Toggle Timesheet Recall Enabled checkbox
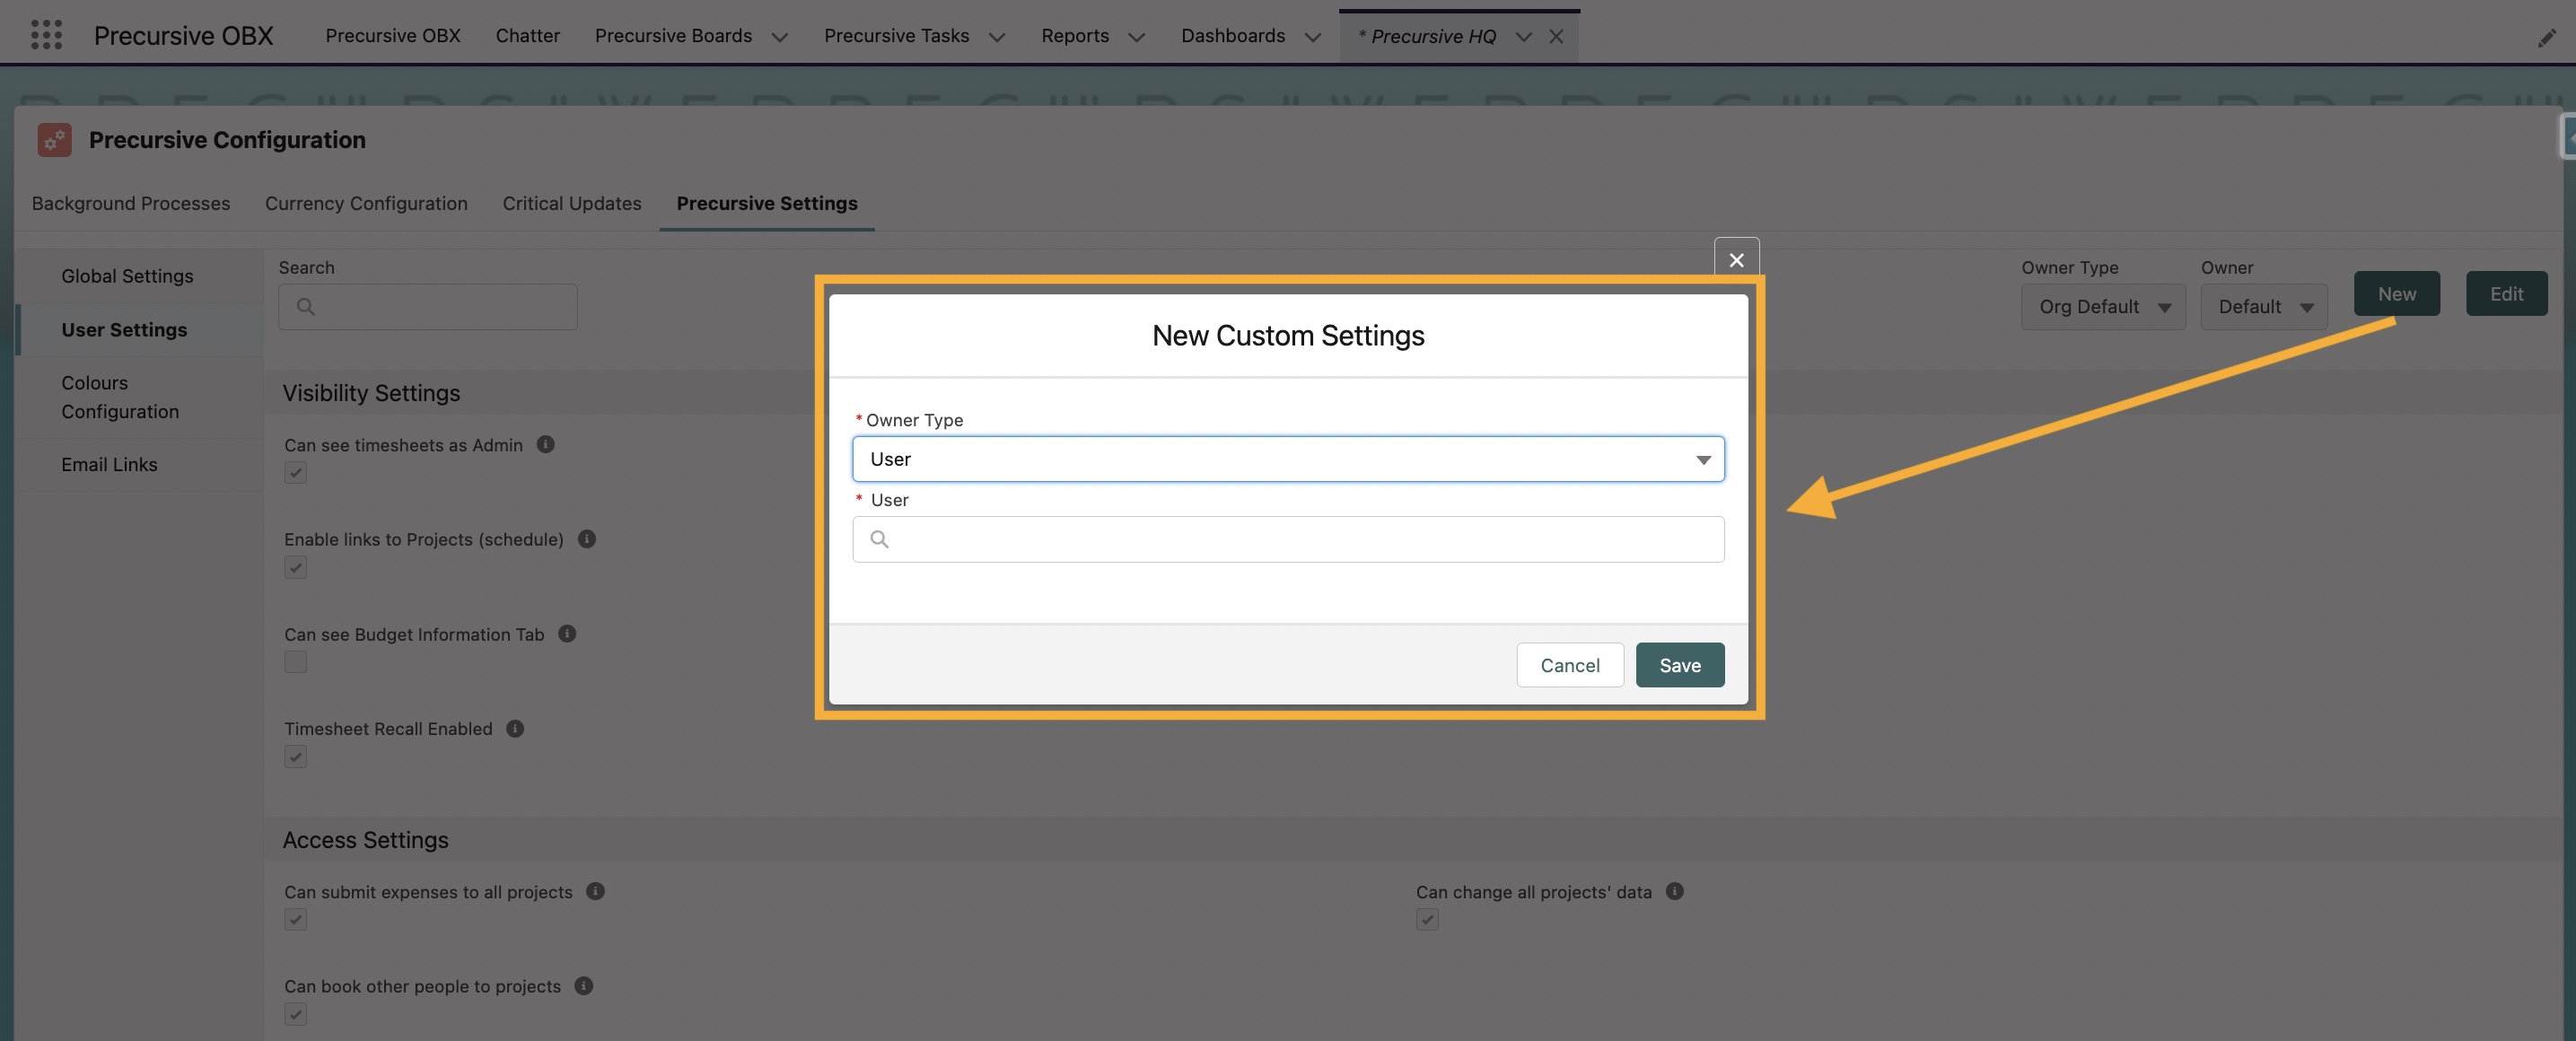This screenshot has height=1041, width=2576. pos(295,757)
